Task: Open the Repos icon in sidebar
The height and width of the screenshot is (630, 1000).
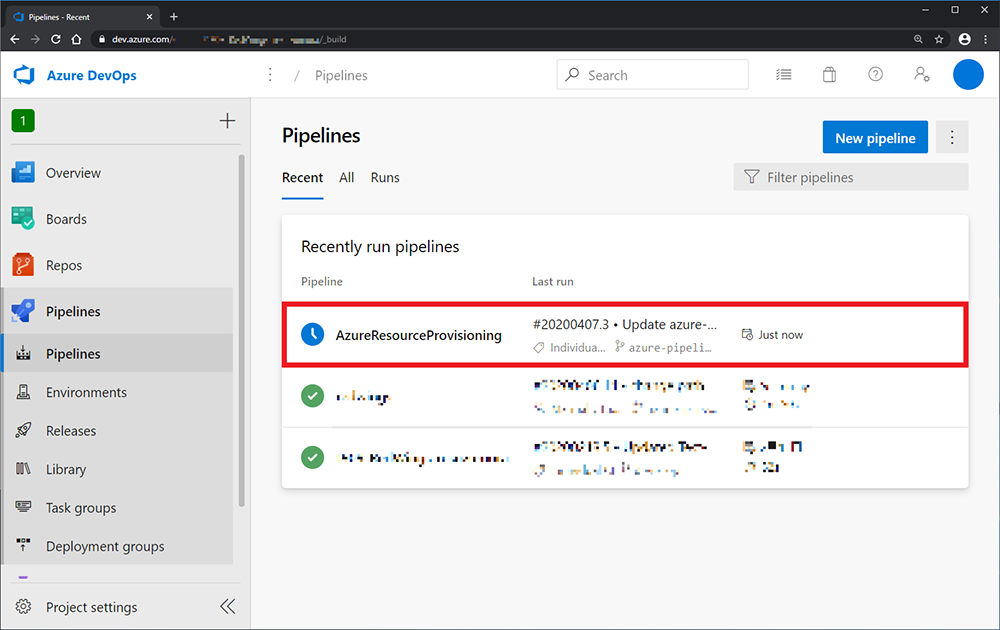Action: [x=23, y=265]
